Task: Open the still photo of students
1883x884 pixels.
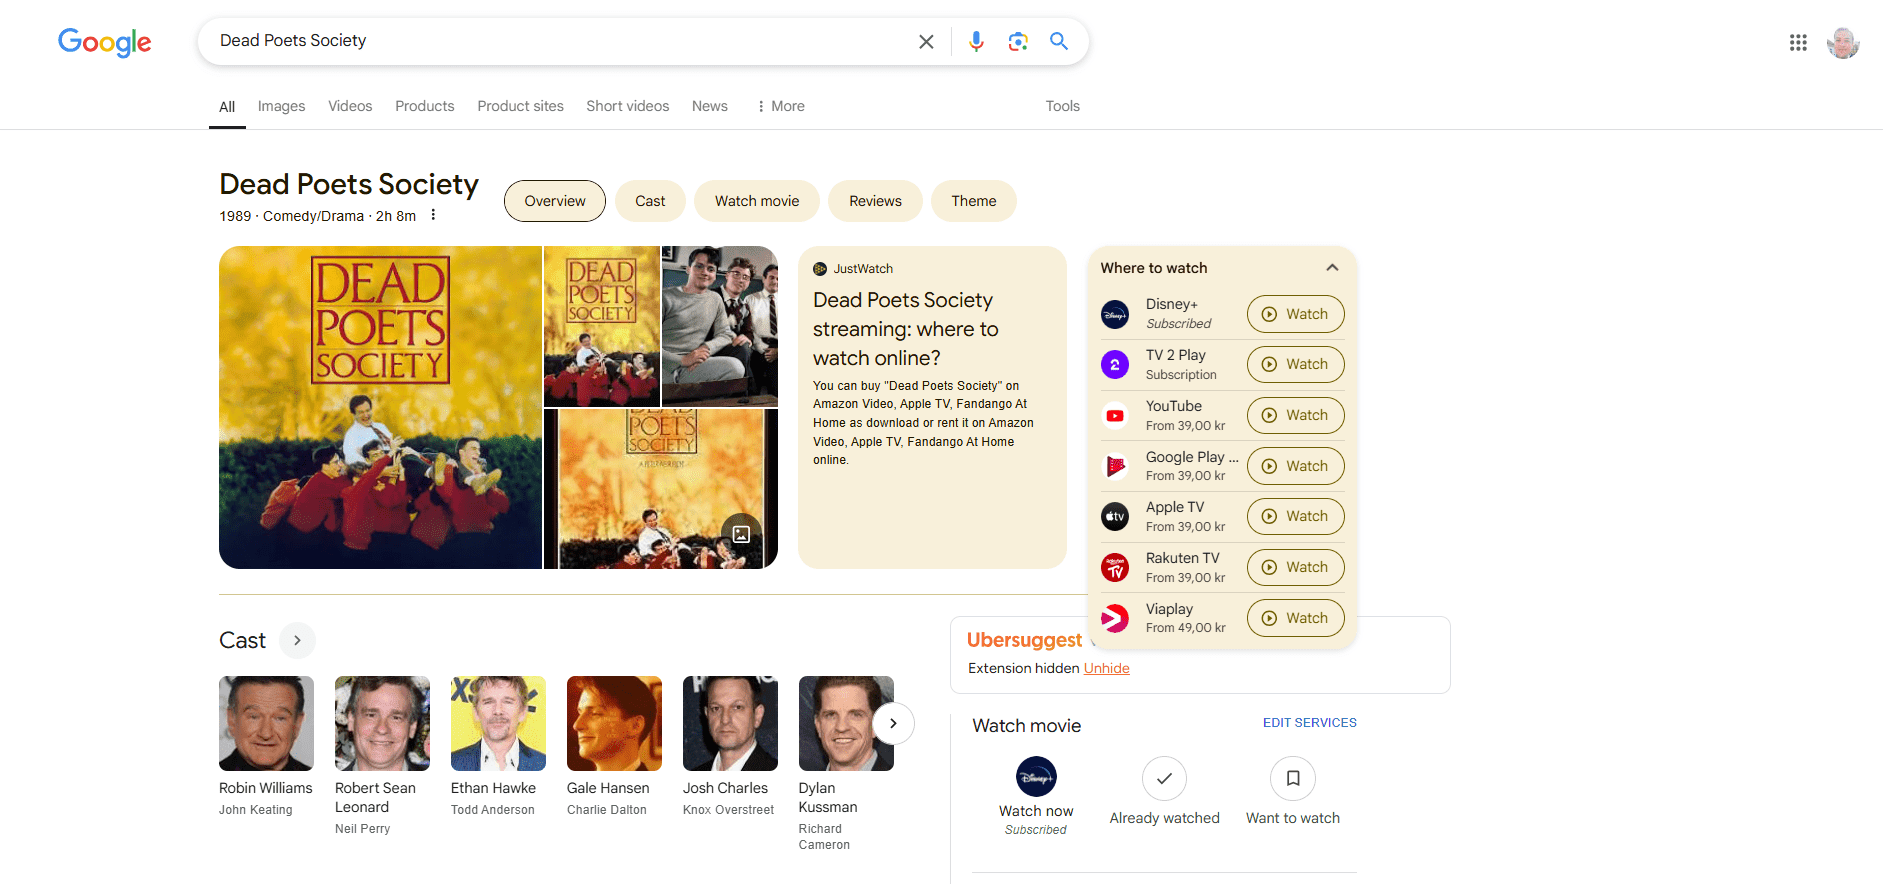Action: click(720, 326)
